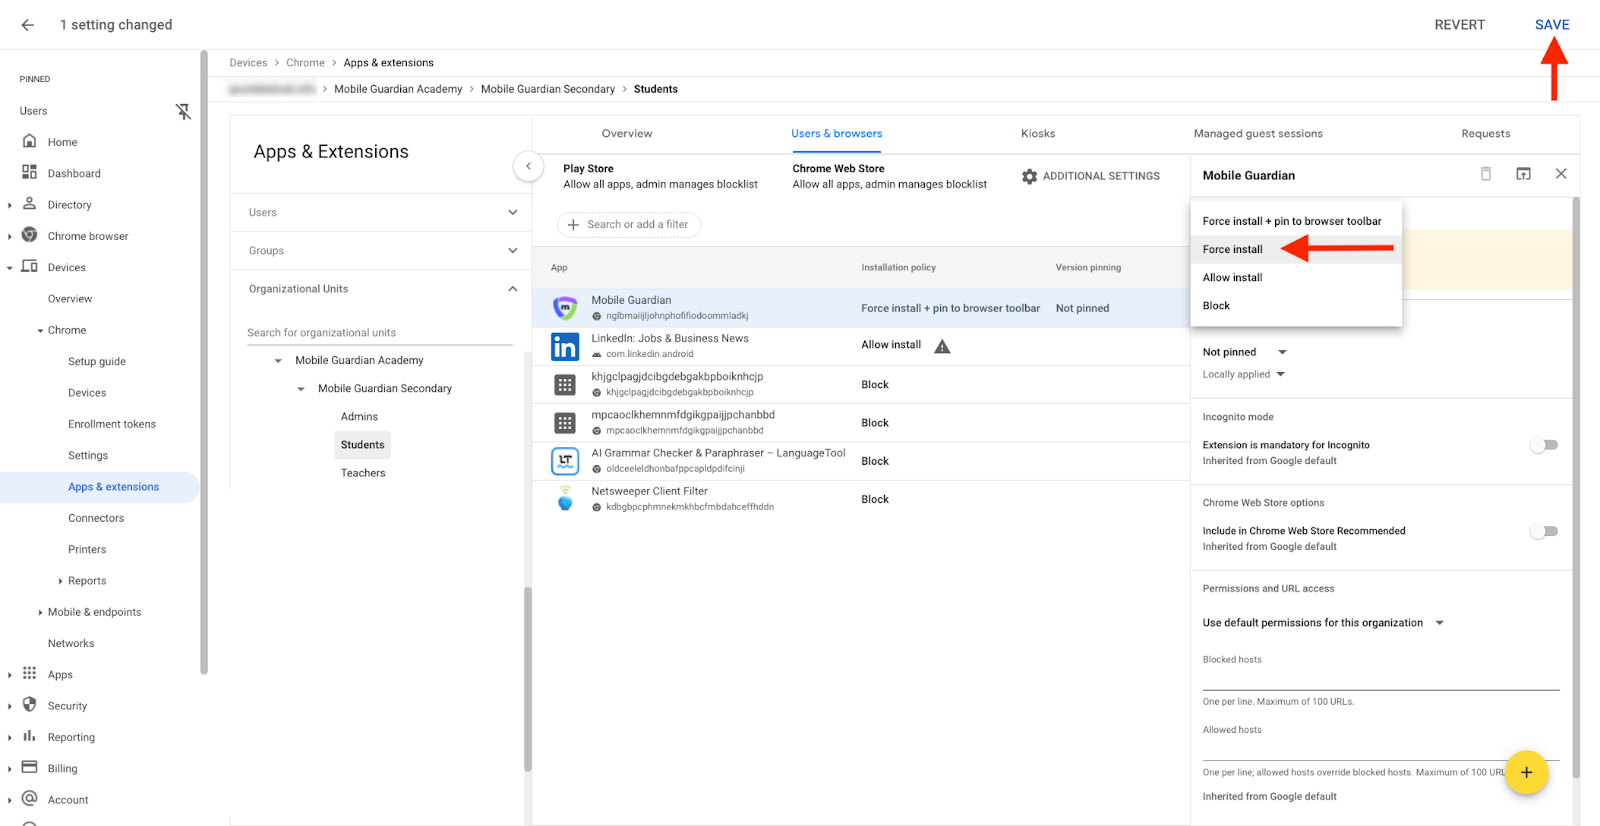Select Admins organizational unit

pyautogui.click(x=359, y=417)
